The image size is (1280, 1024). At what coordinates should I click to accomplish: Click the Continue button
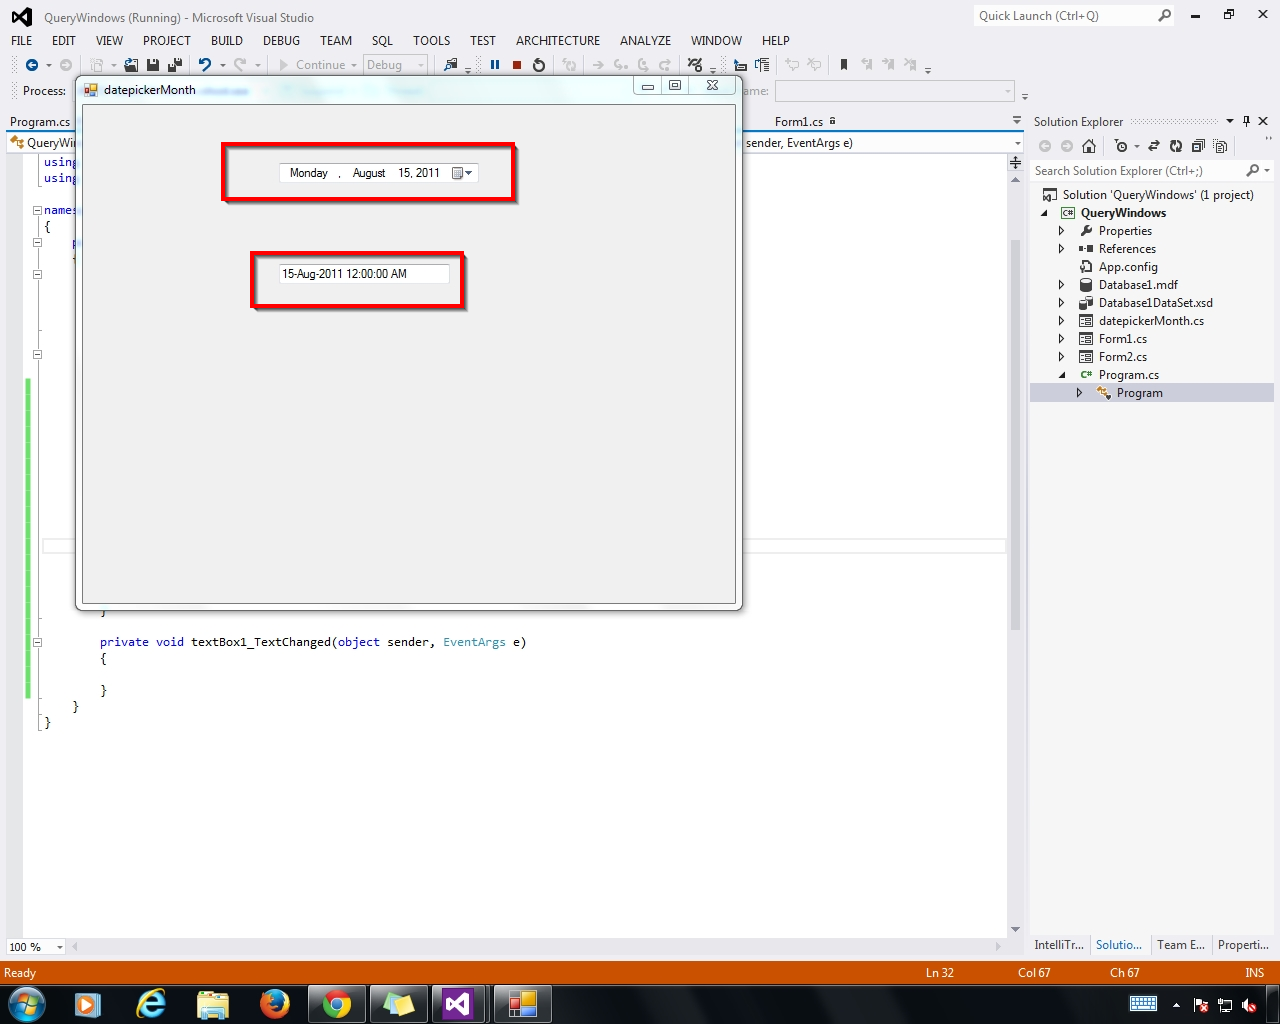click(317, 64)
